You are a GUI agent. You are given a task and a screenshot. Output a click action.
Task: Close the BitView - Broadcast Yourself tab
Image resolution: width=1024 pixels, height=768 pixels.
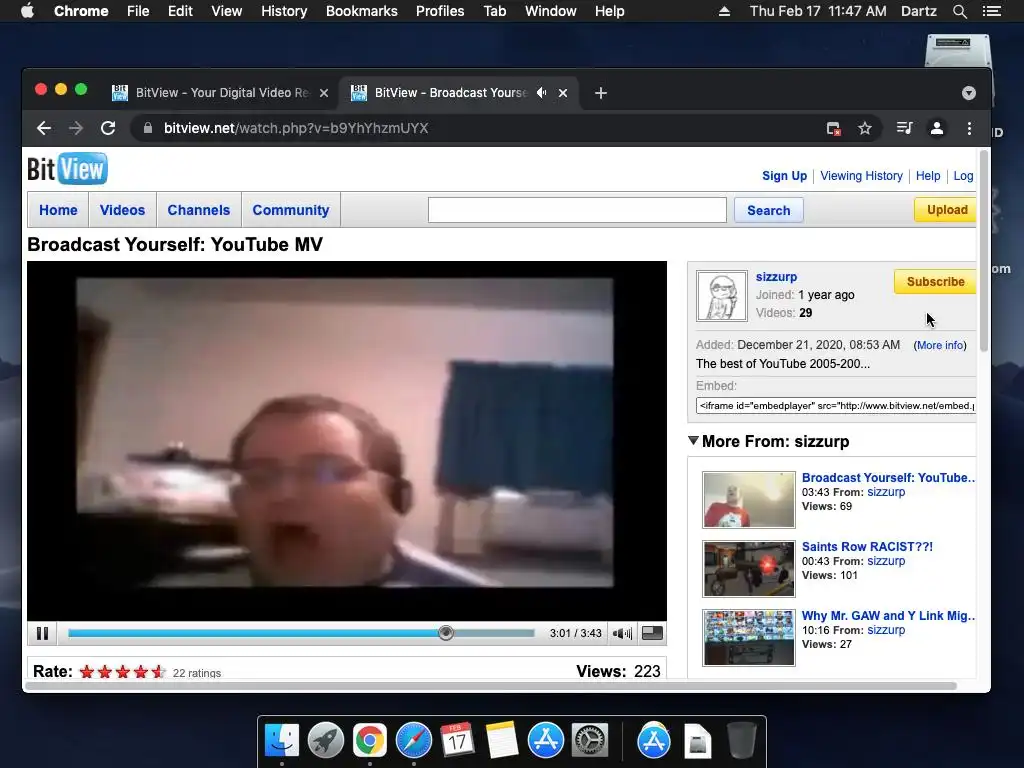coord(563,93)
